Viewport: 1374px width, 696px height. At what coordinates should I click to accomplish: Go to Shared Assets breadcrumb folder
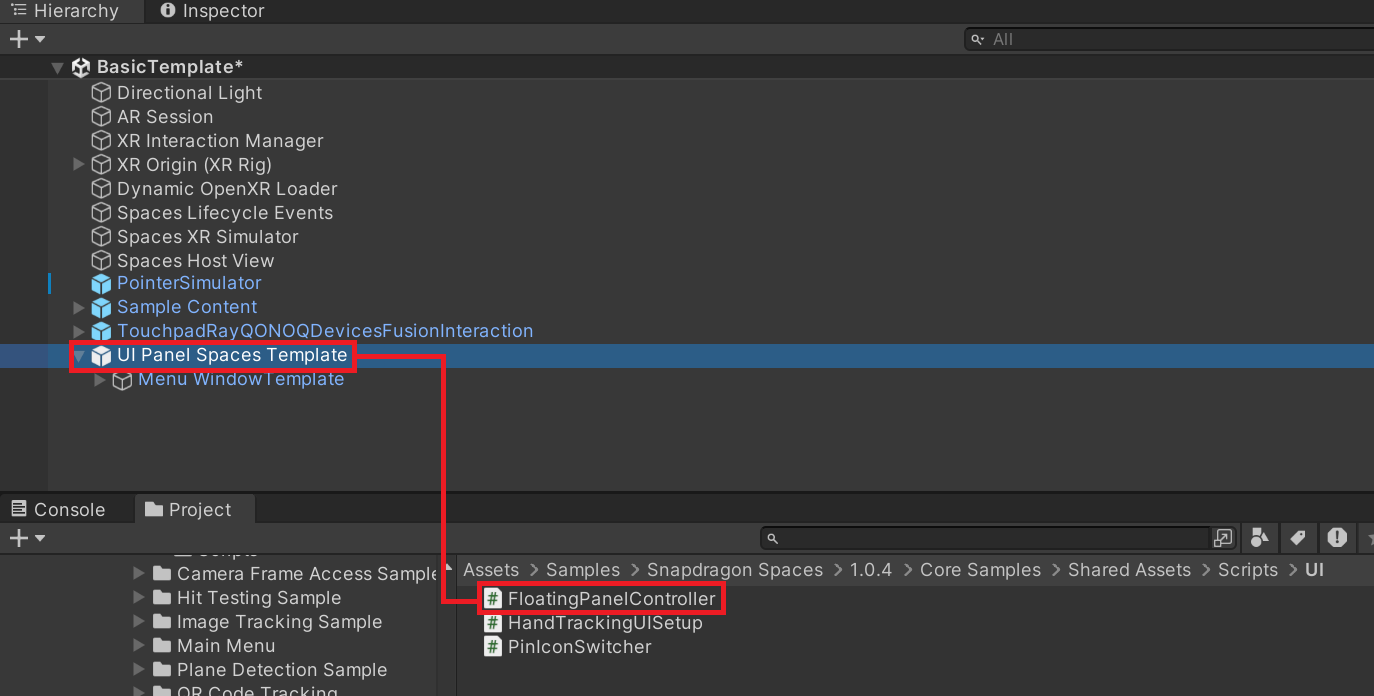coord(1129,570)
